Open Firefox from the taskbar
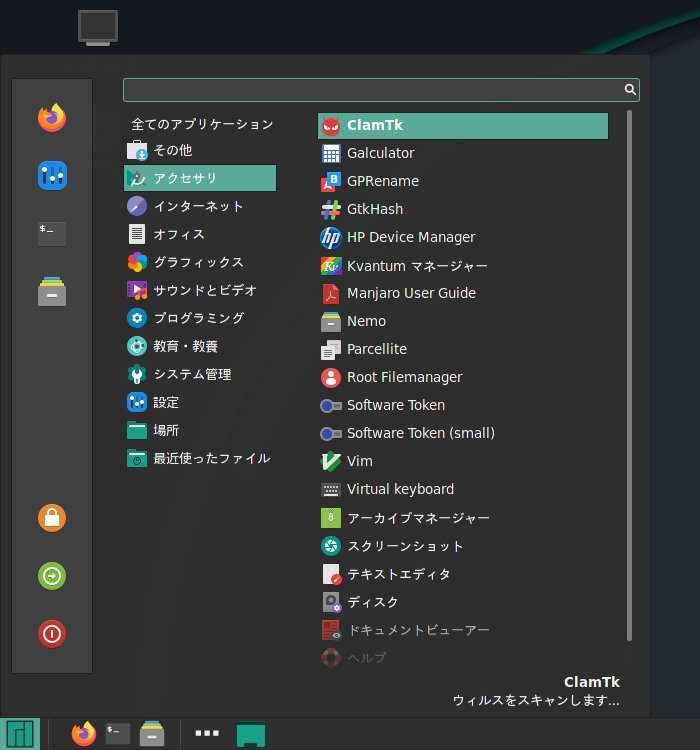700x750 pixels. pyautogui.click(x=84, y=734)
